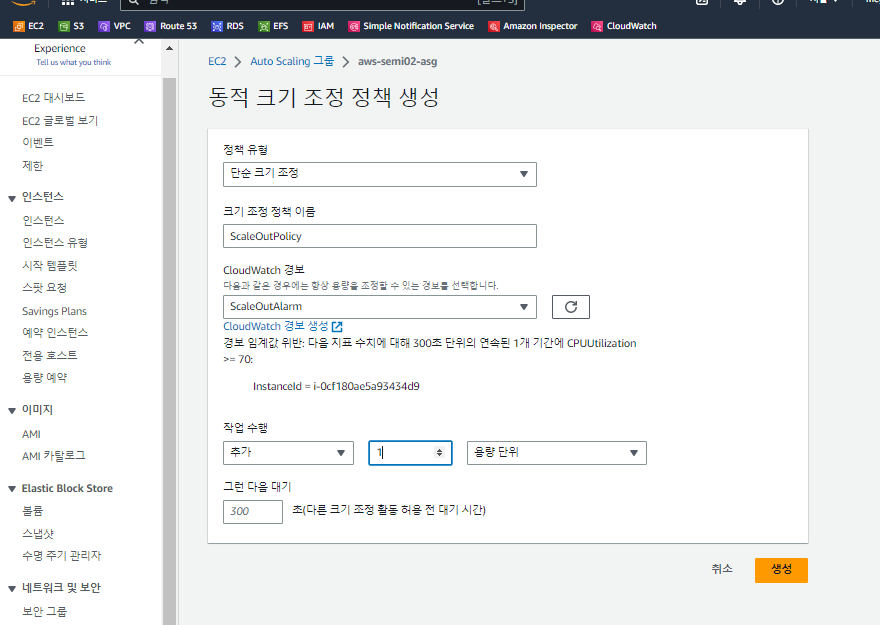Open the 추가 action dropdown

tap(288, 453)
